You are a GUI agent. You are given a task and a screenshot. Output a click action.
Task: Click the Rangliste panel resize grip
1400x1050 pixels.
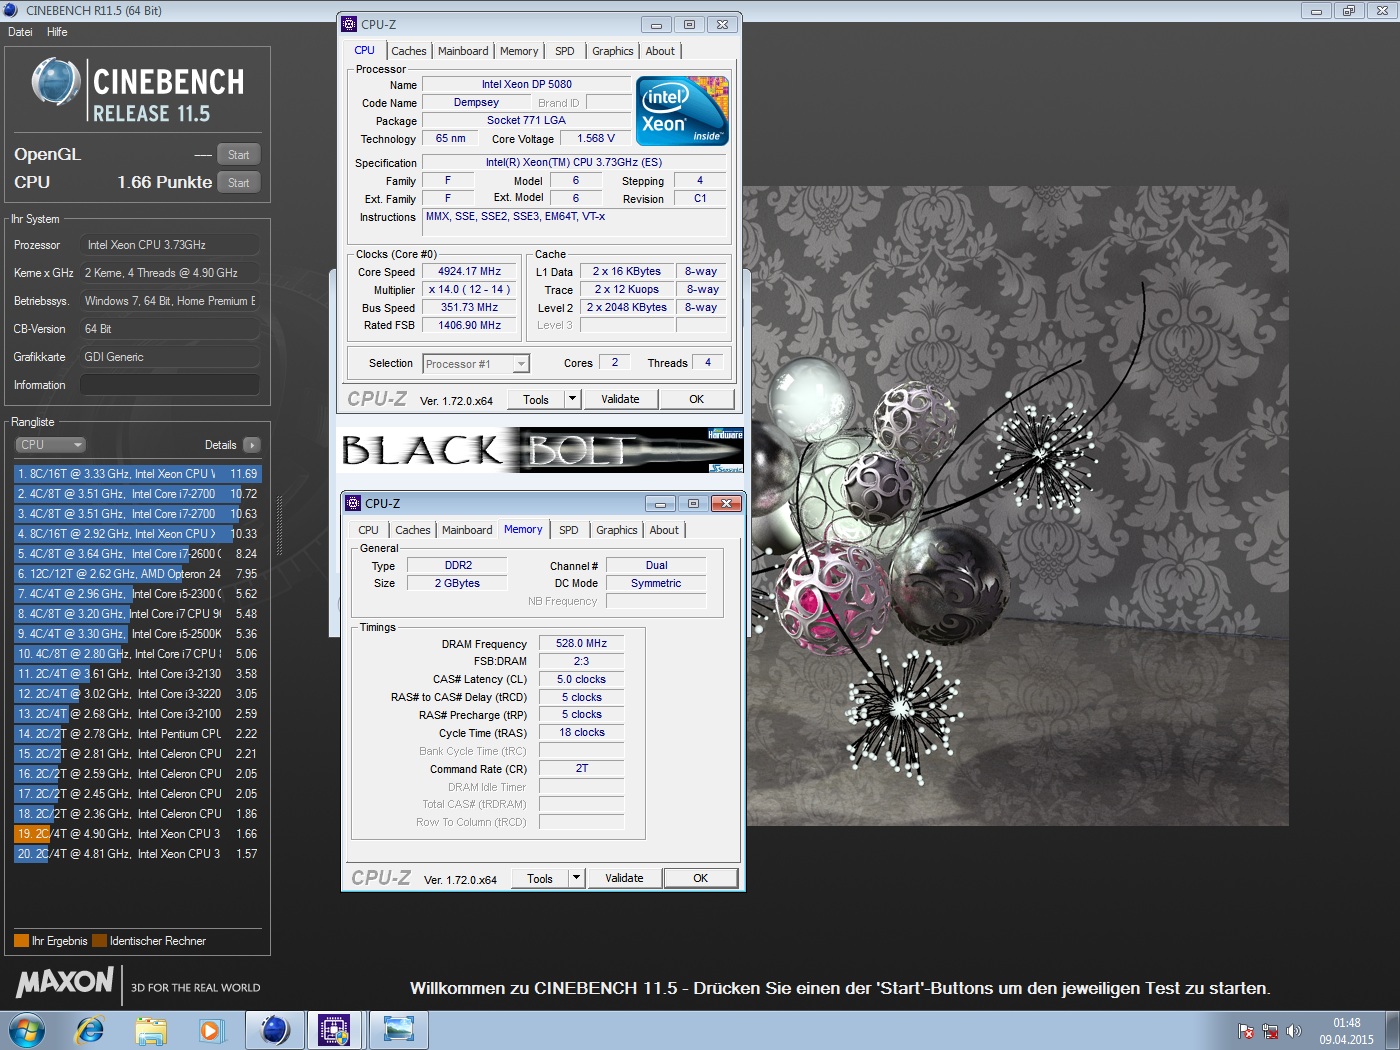(279, 524)
